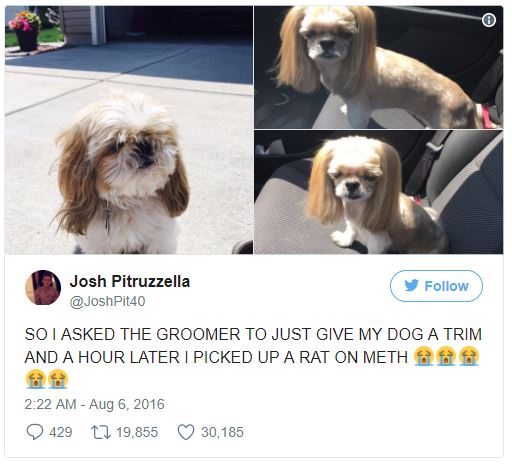
Task: View the 429 replies count
Action: pos(61,432)
